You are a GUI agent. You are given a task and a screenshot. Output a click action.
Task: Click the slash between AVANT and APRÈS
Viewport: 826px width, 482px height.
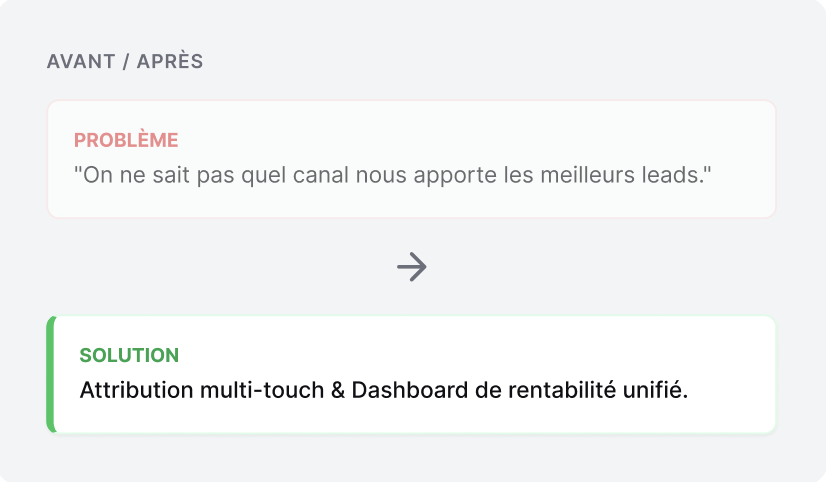pyautogui.click(x=125, y=62)
